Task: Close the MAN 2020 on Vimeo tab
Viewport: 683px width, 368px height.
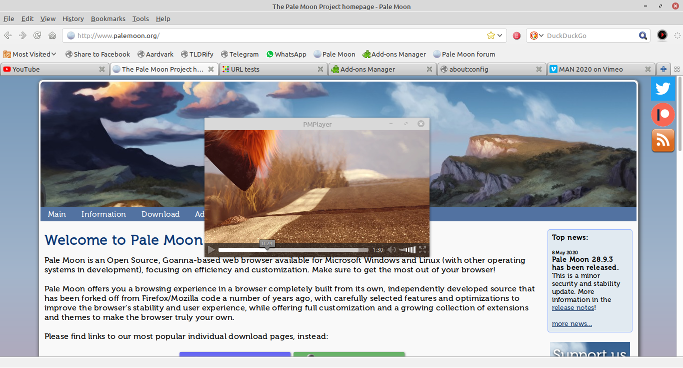Action: pyautogui.click(x=648, y=69)
